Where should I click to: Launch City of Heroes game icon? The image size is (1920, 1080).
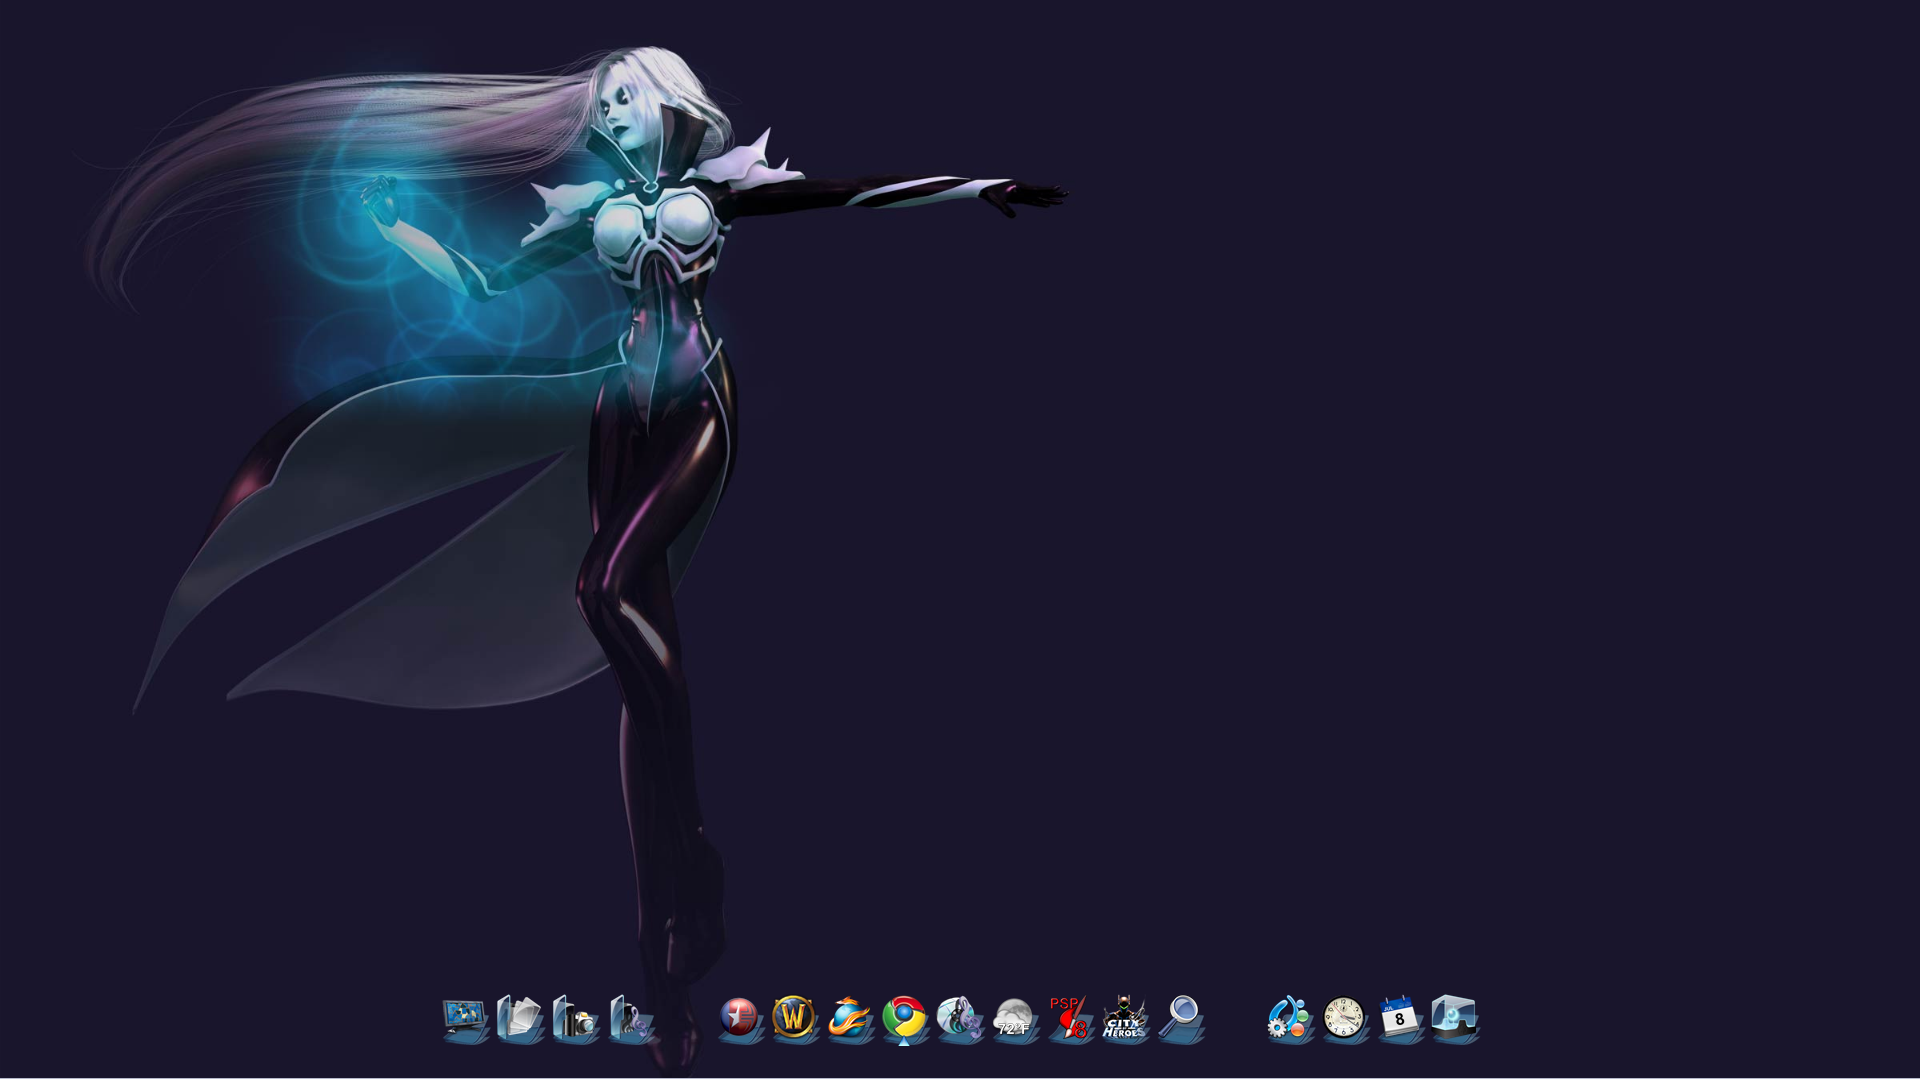tap(1124, 1018)
